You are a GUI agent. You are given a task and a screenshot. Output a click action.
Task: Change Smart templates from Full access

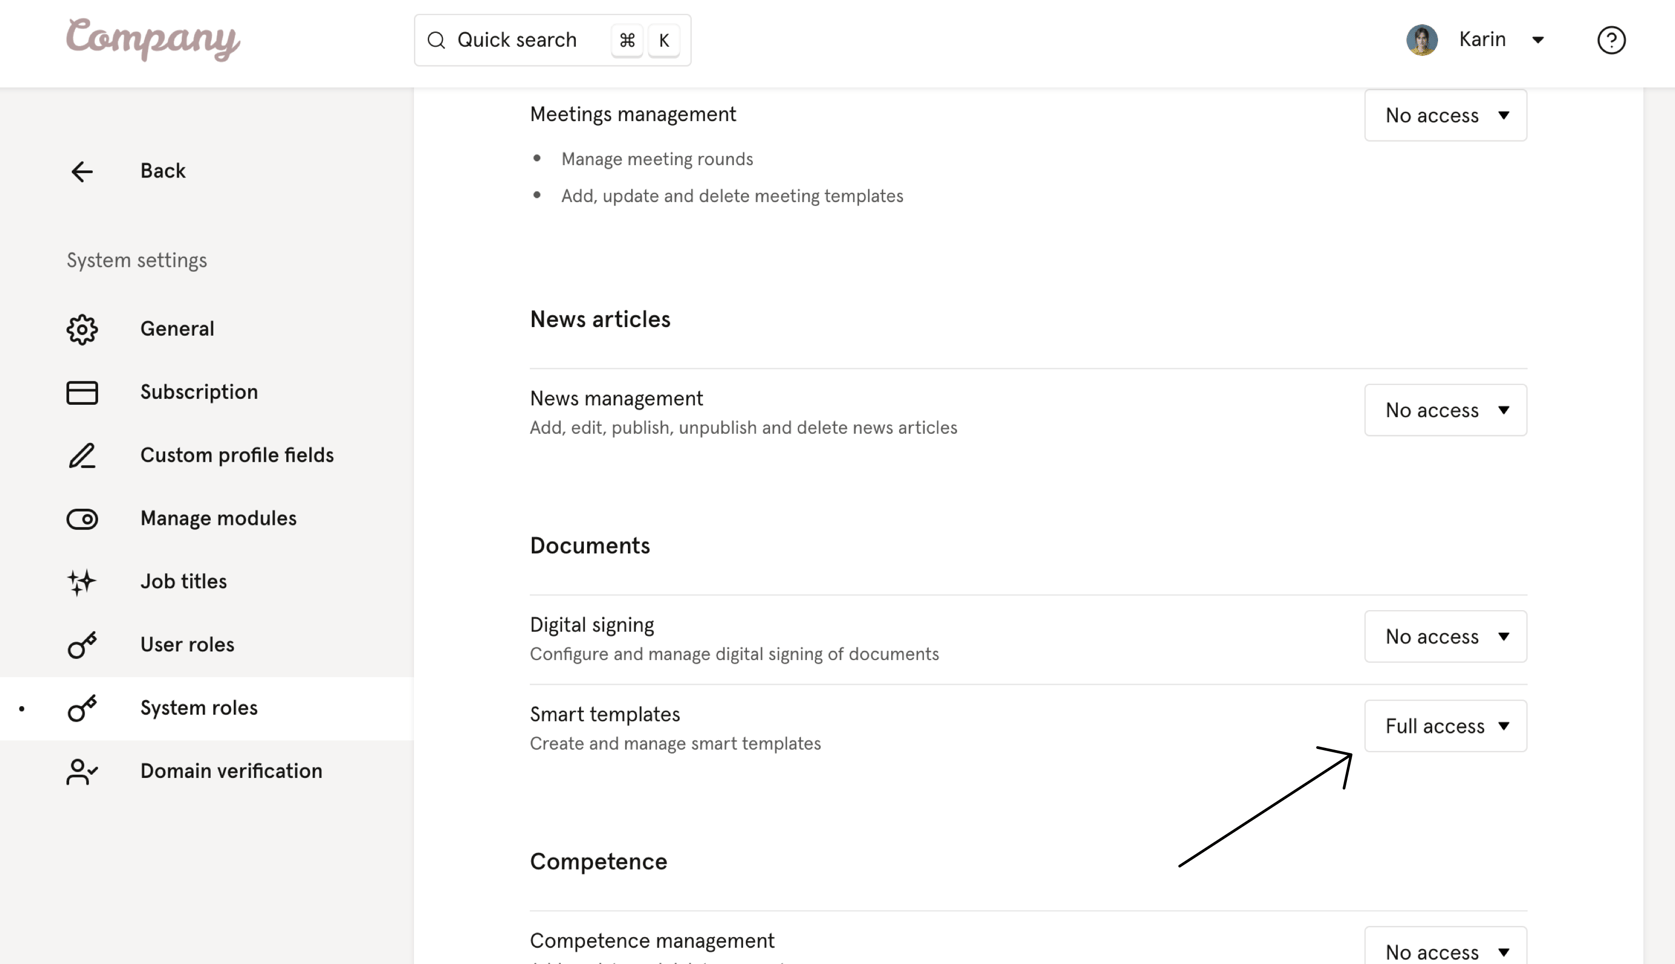(1445, 726)
